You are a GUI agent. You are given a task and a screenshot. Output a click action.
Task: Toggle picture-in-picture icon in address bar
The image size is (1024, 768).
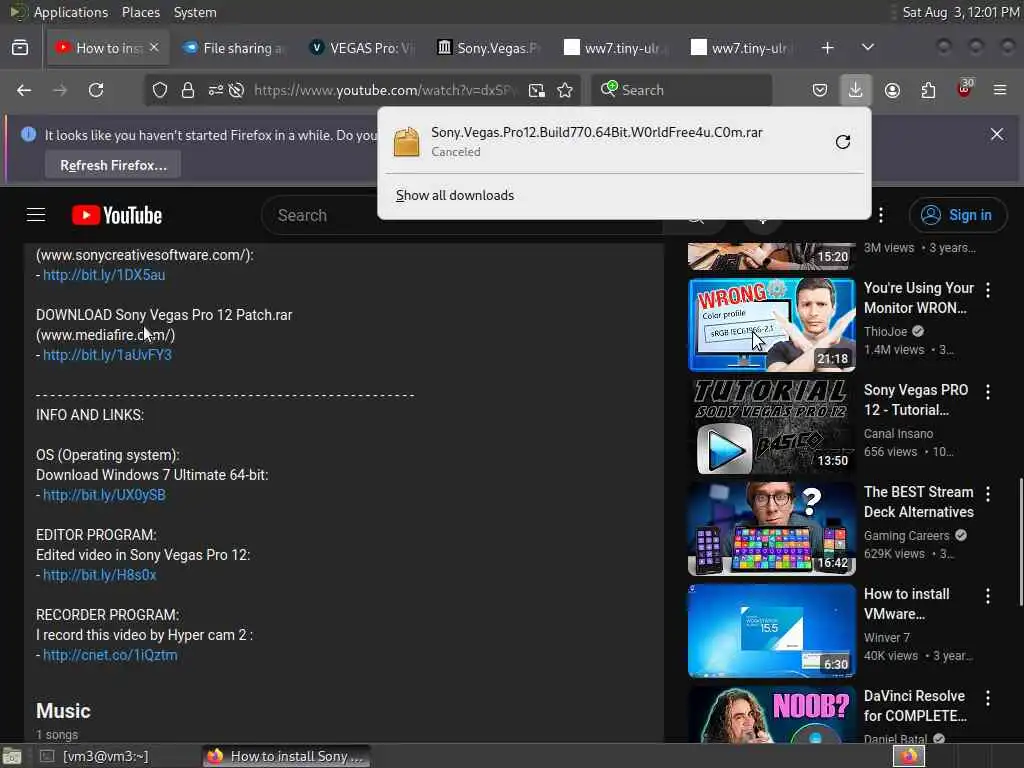point(537,90)
